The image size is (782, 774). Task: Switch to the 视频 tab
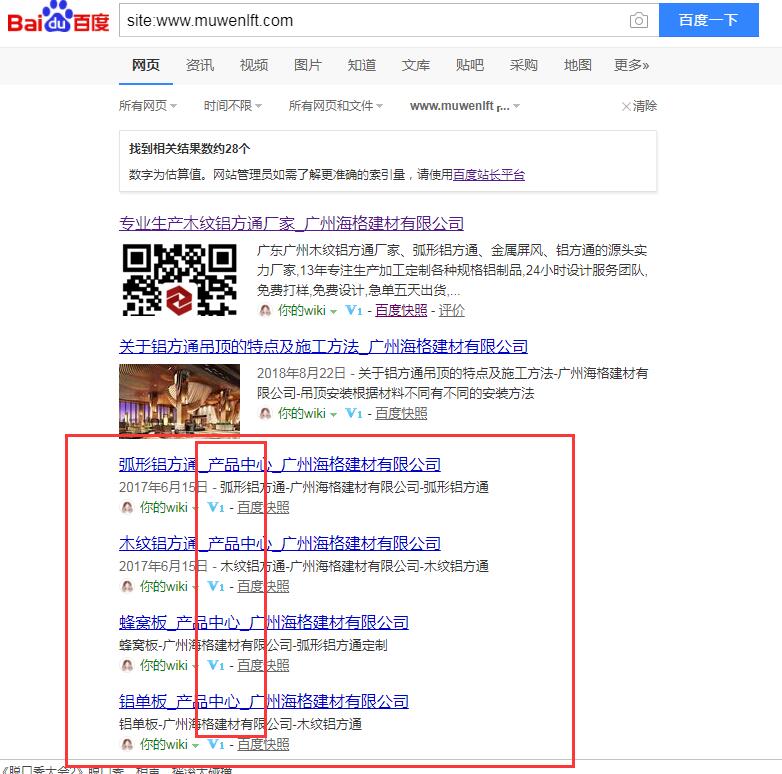coord(254,65)
